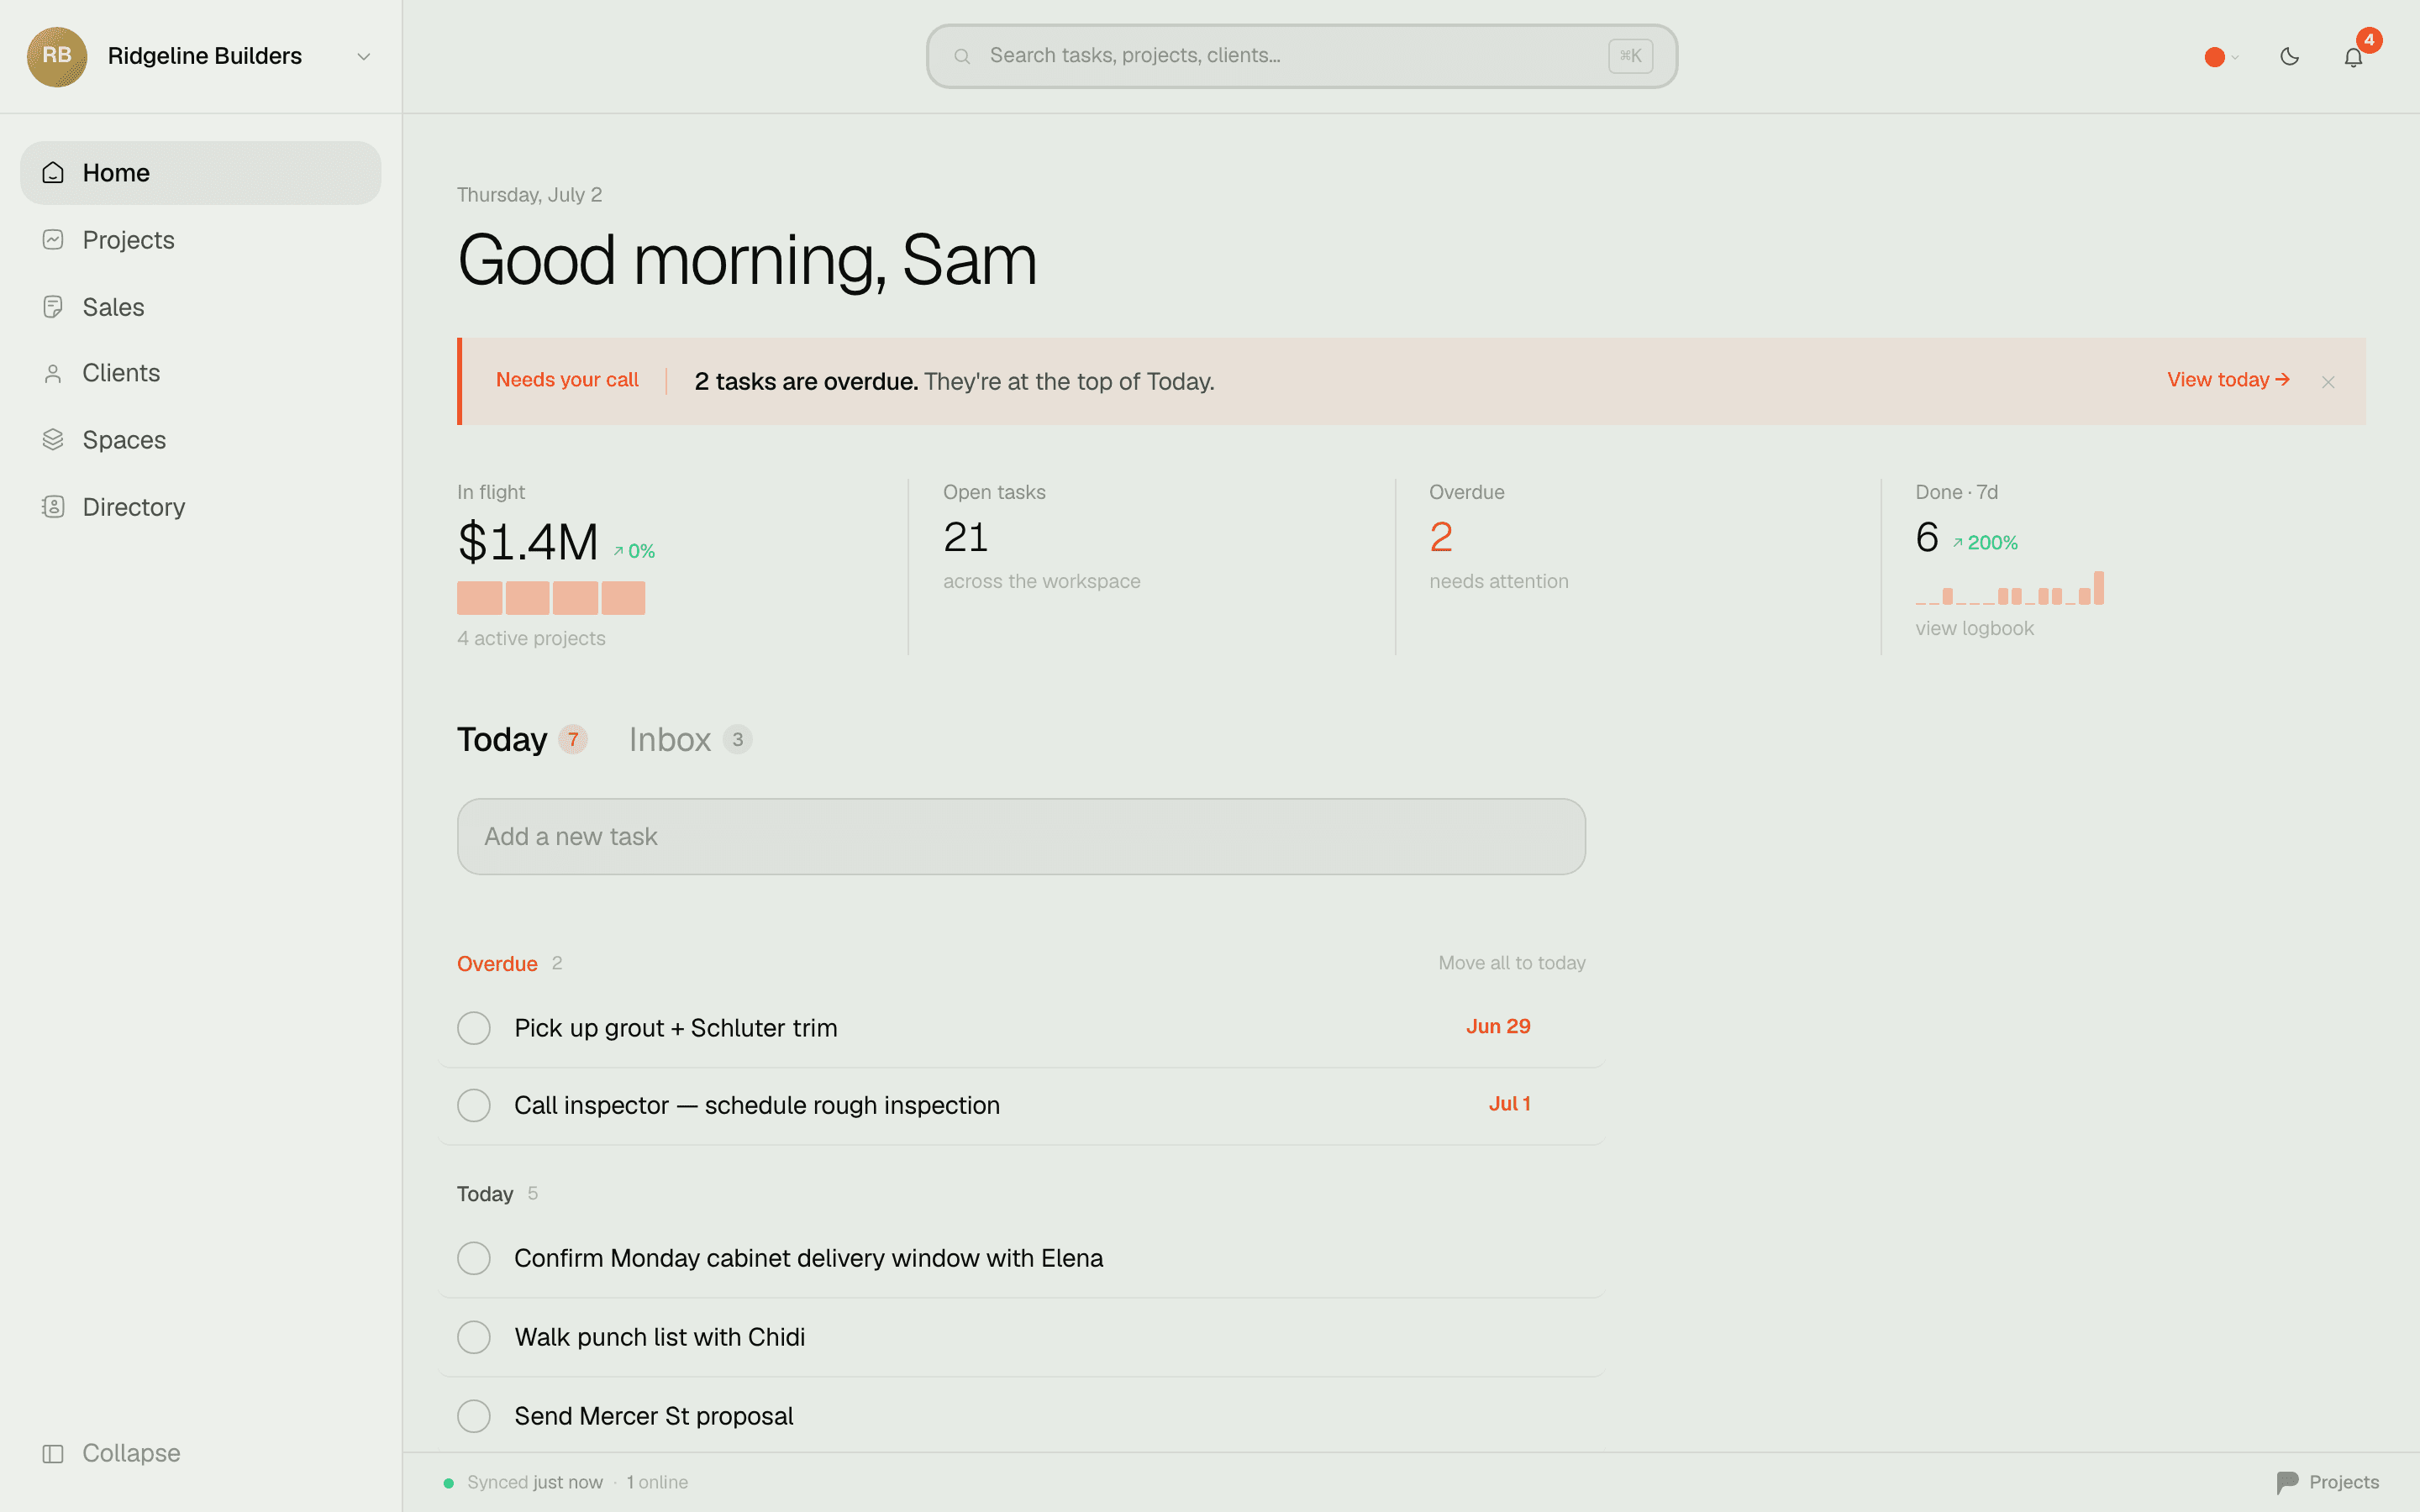Switch to the Today tab
The width and height of the screenshot is (2420, 1512).
(521, 740)
